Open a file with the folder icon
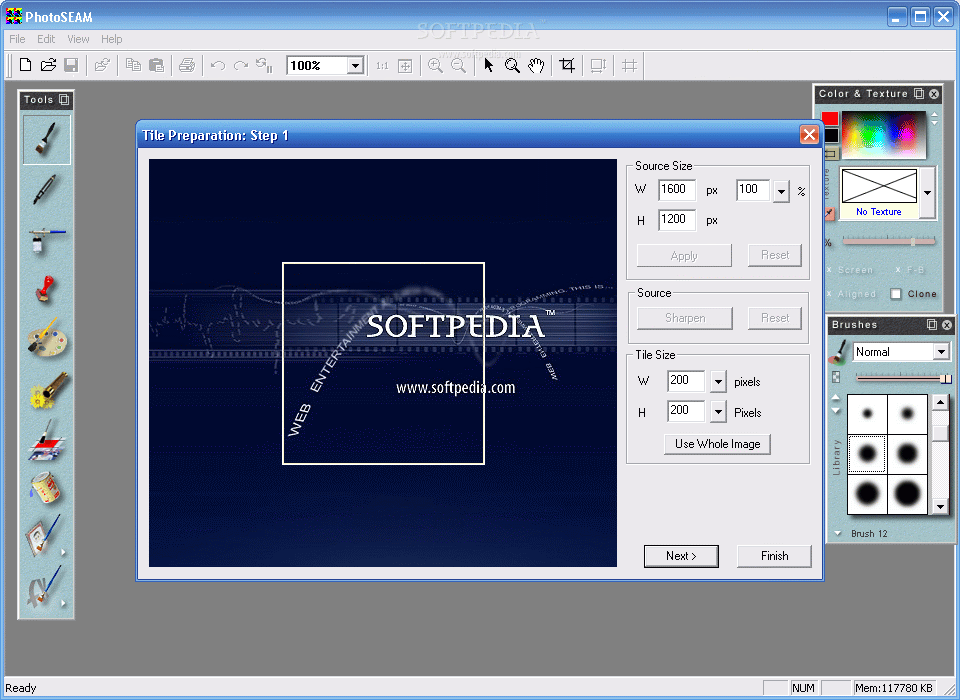This screenshot has width=960, height=700. 48,65
